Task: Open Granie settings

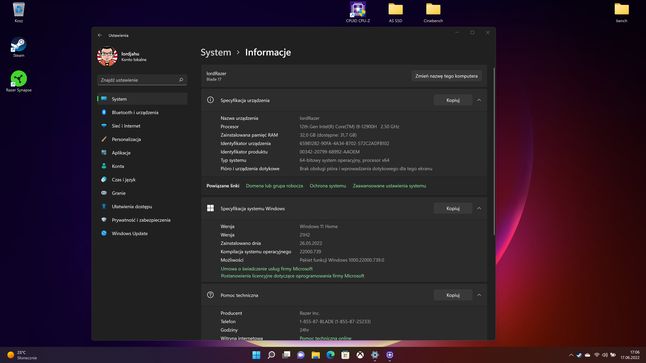Action: pyautogui.click(x=142, y=193)
